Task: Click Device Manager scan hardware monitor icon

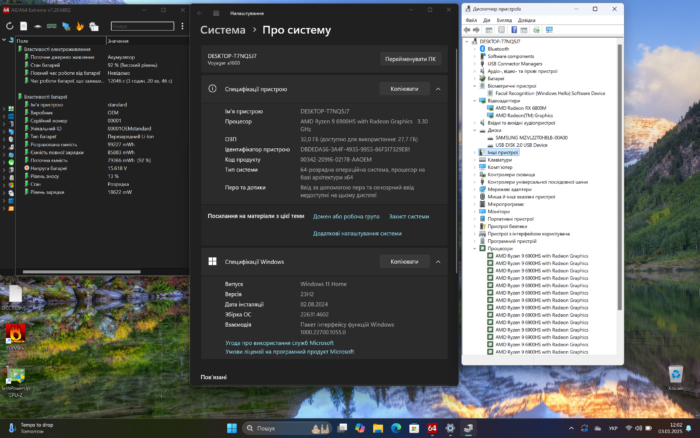Action: click(x=549, y=30)
